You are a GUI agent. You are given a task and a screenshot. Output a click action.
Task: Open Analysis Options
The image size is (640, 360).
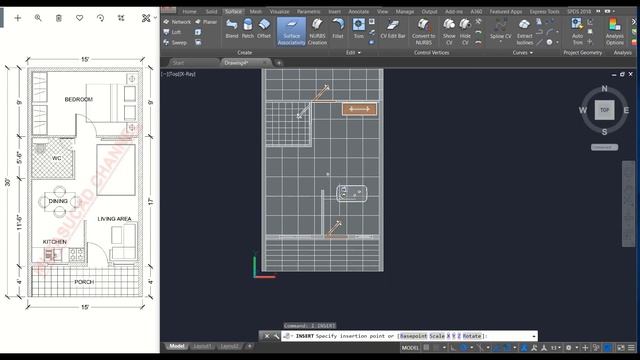(x=614, y=31)
